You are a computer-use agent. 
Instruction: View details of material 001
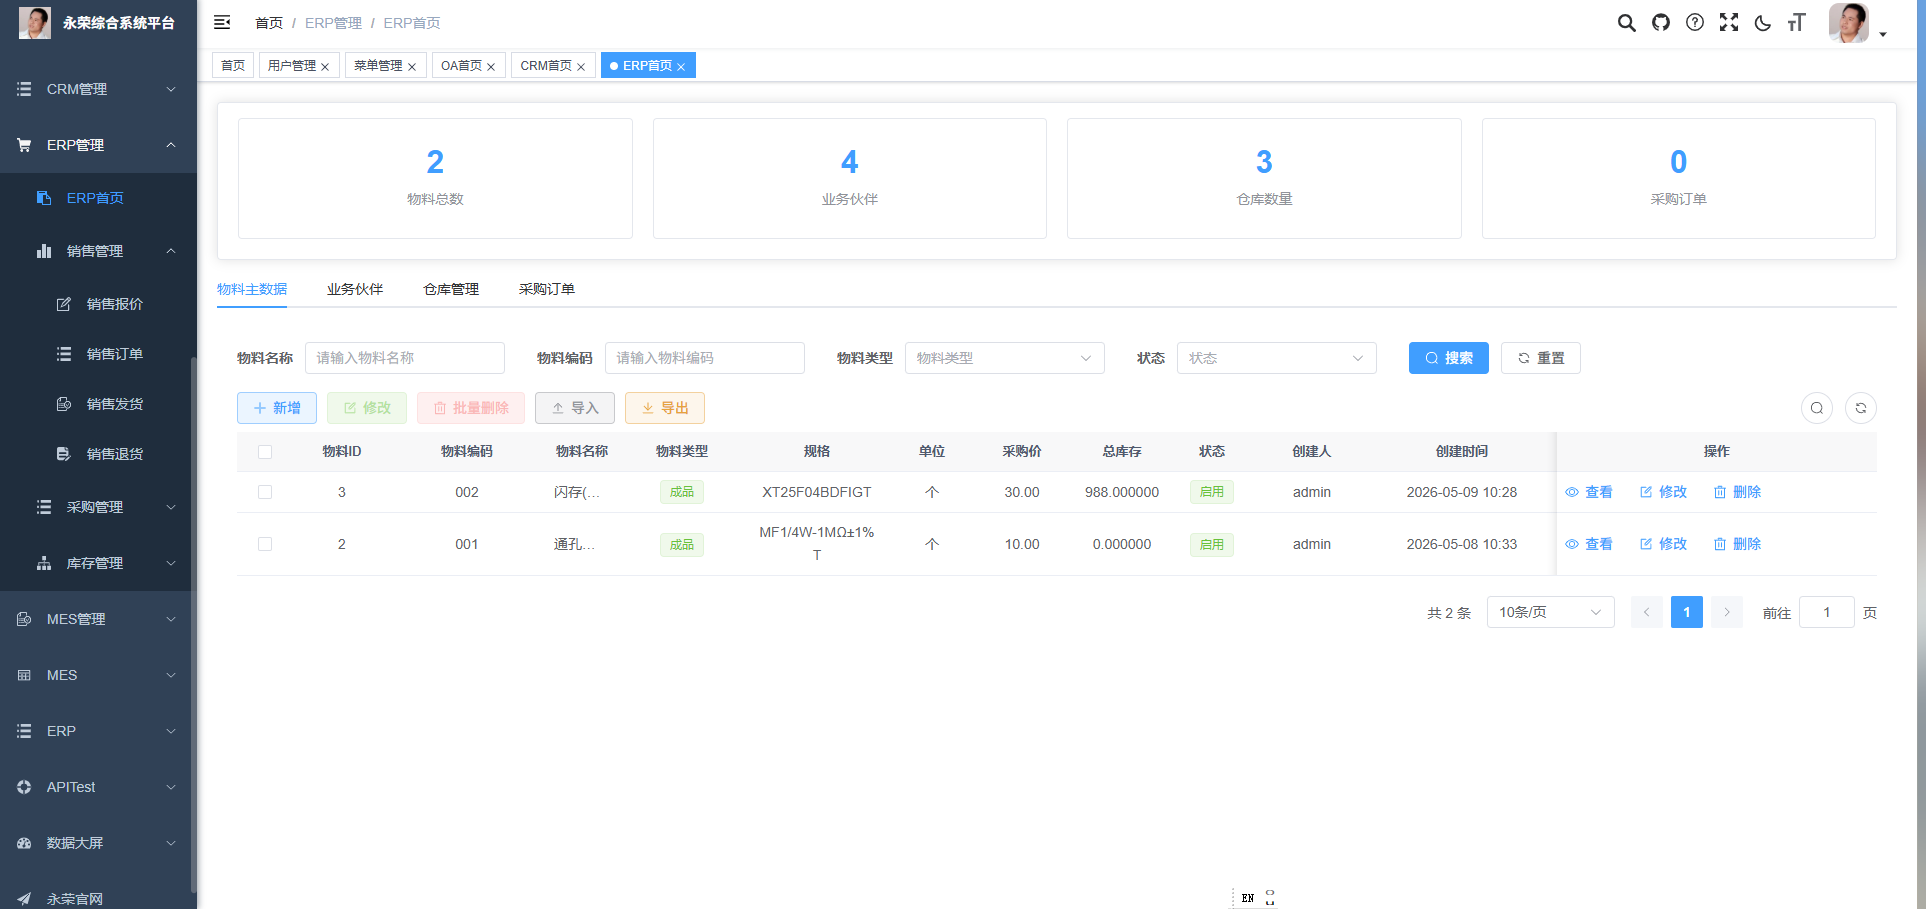(x=1589, y=544)
